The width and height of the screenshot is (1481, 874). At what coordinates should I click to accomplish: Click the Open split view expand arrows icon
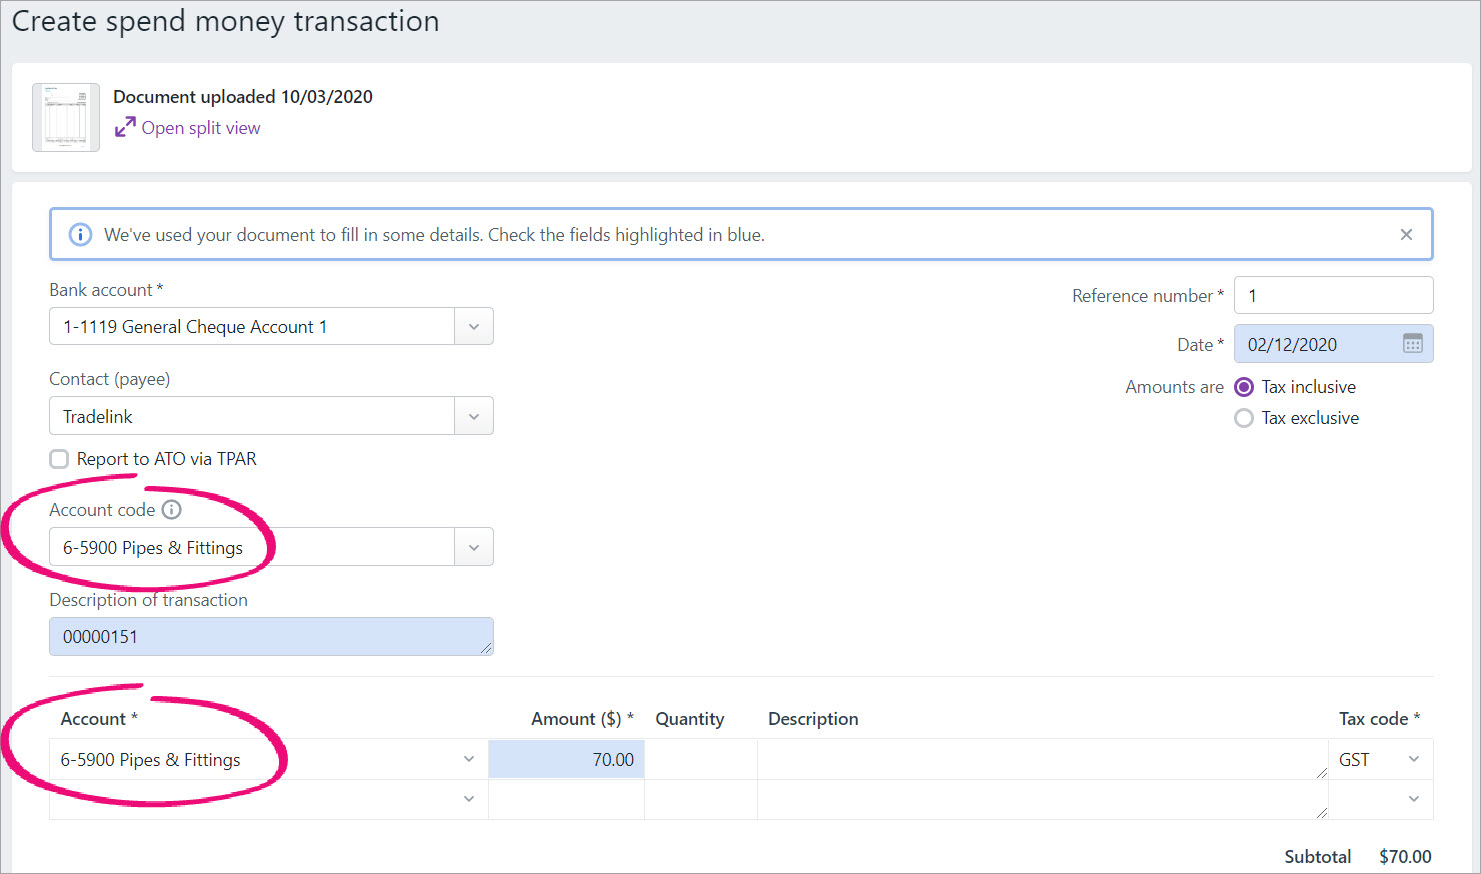[x=124, y=127]
